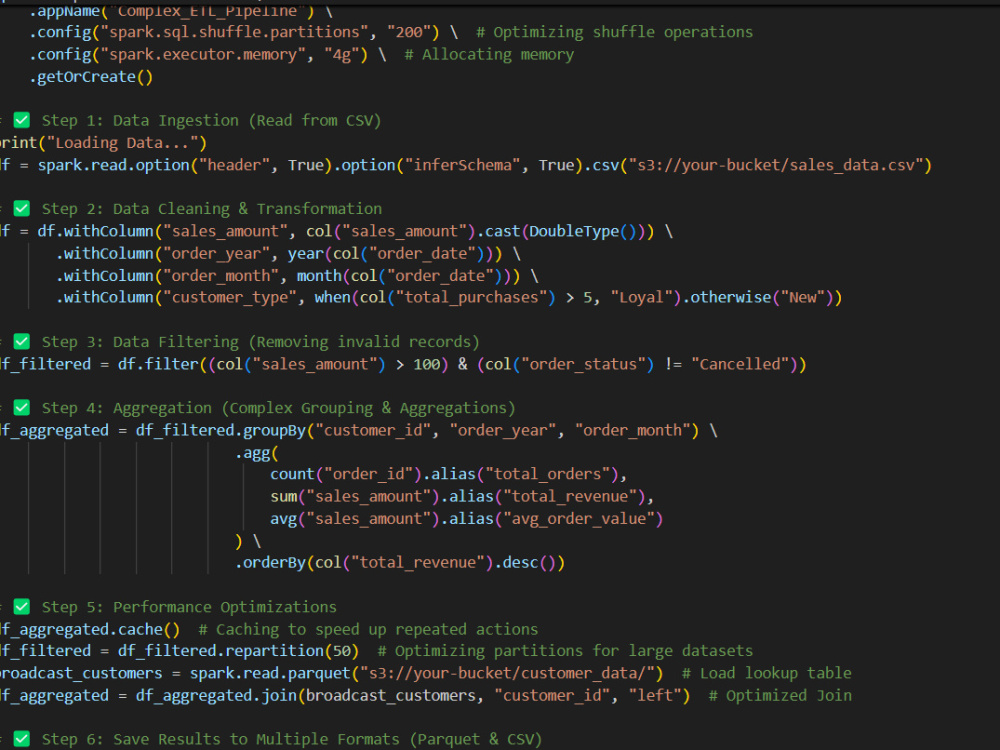Screen dimensions: 1000x750
Task: Click the "avg_order_value" alias string
Action: pos(578,518)
